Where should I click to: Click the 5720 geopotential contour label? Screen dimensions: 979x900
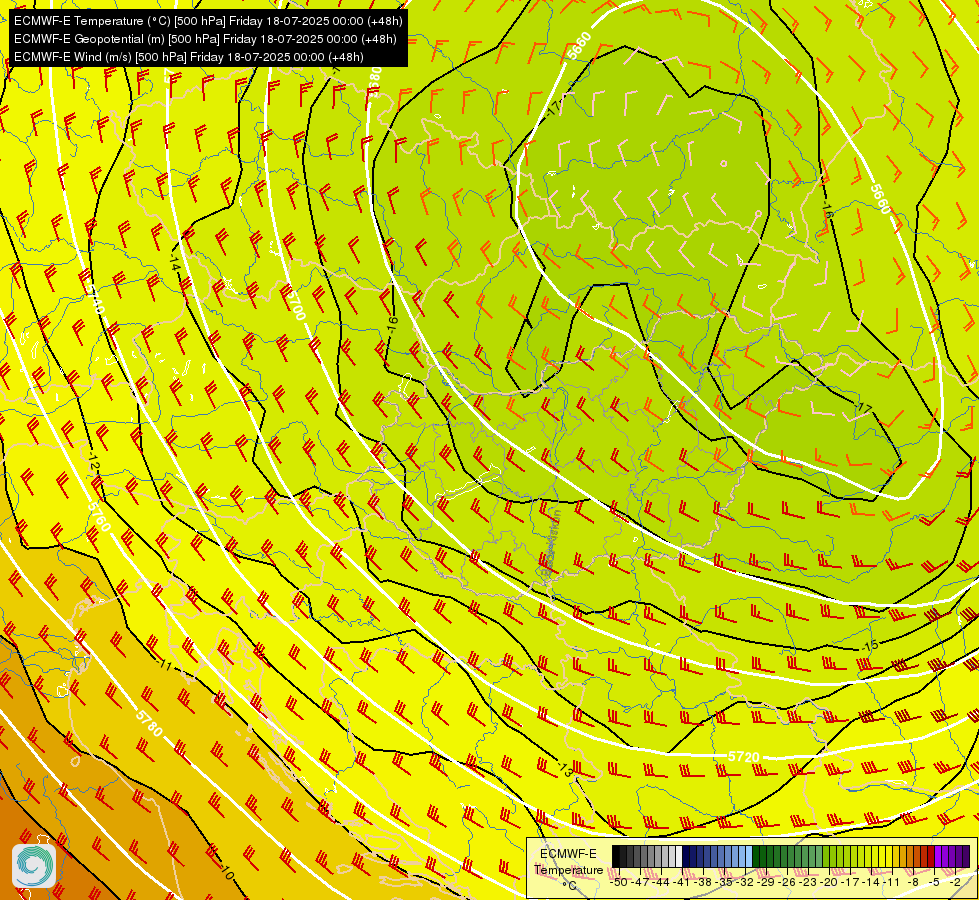tap(744, 756)
